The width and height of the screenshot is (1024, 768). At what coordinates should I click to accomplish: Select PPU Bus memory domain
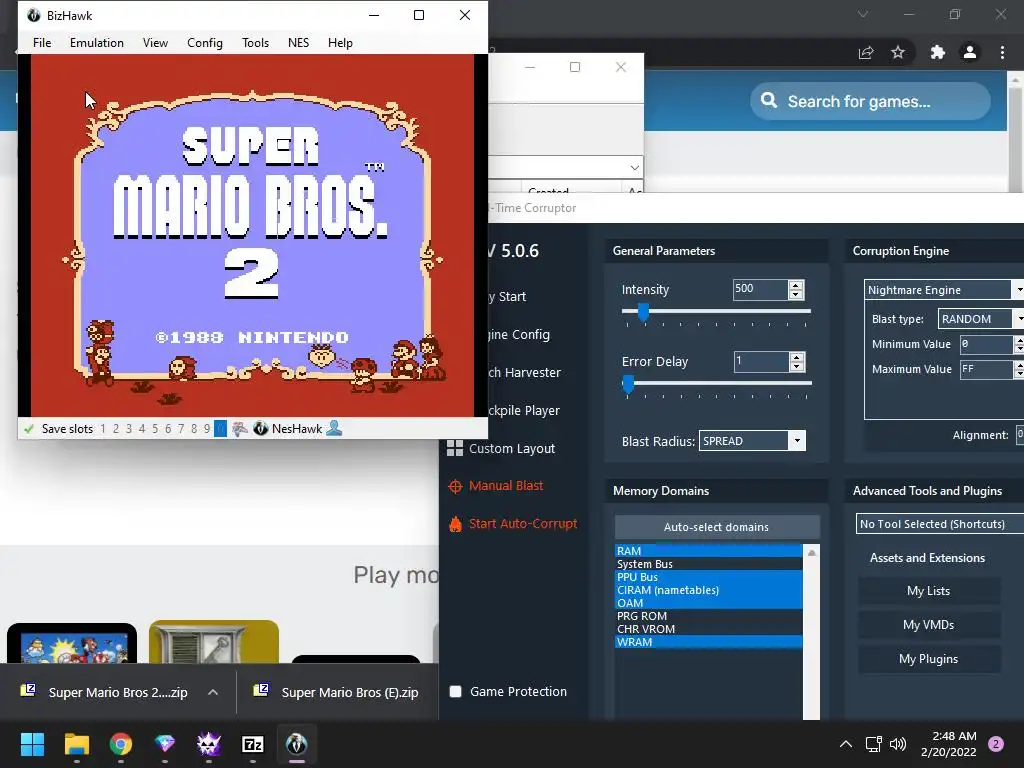[709, 577]
